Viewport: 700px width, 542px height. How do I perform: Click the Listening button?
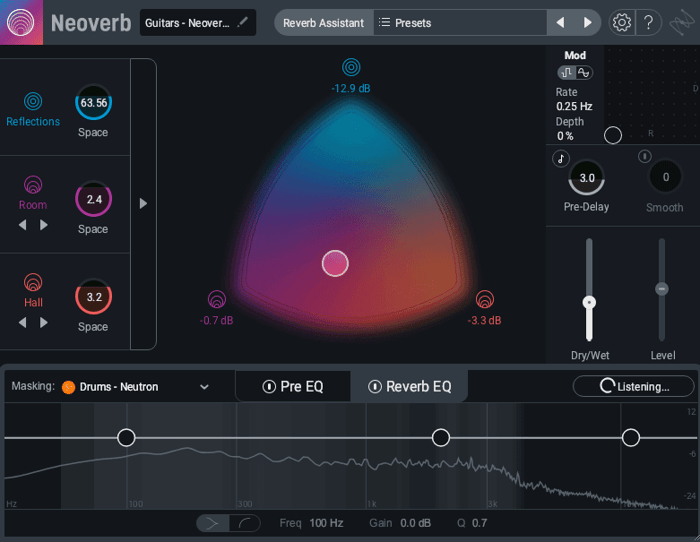tap(634, 386)
